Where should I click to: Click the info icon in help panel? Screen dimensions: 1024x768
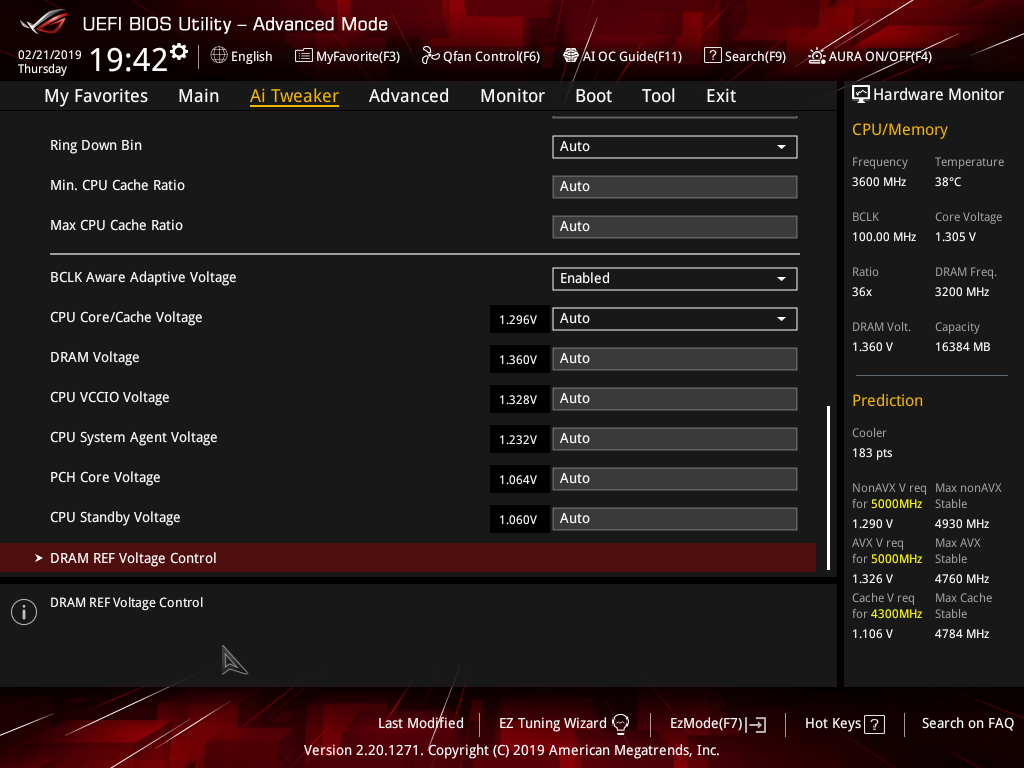(x=24, y=612)
